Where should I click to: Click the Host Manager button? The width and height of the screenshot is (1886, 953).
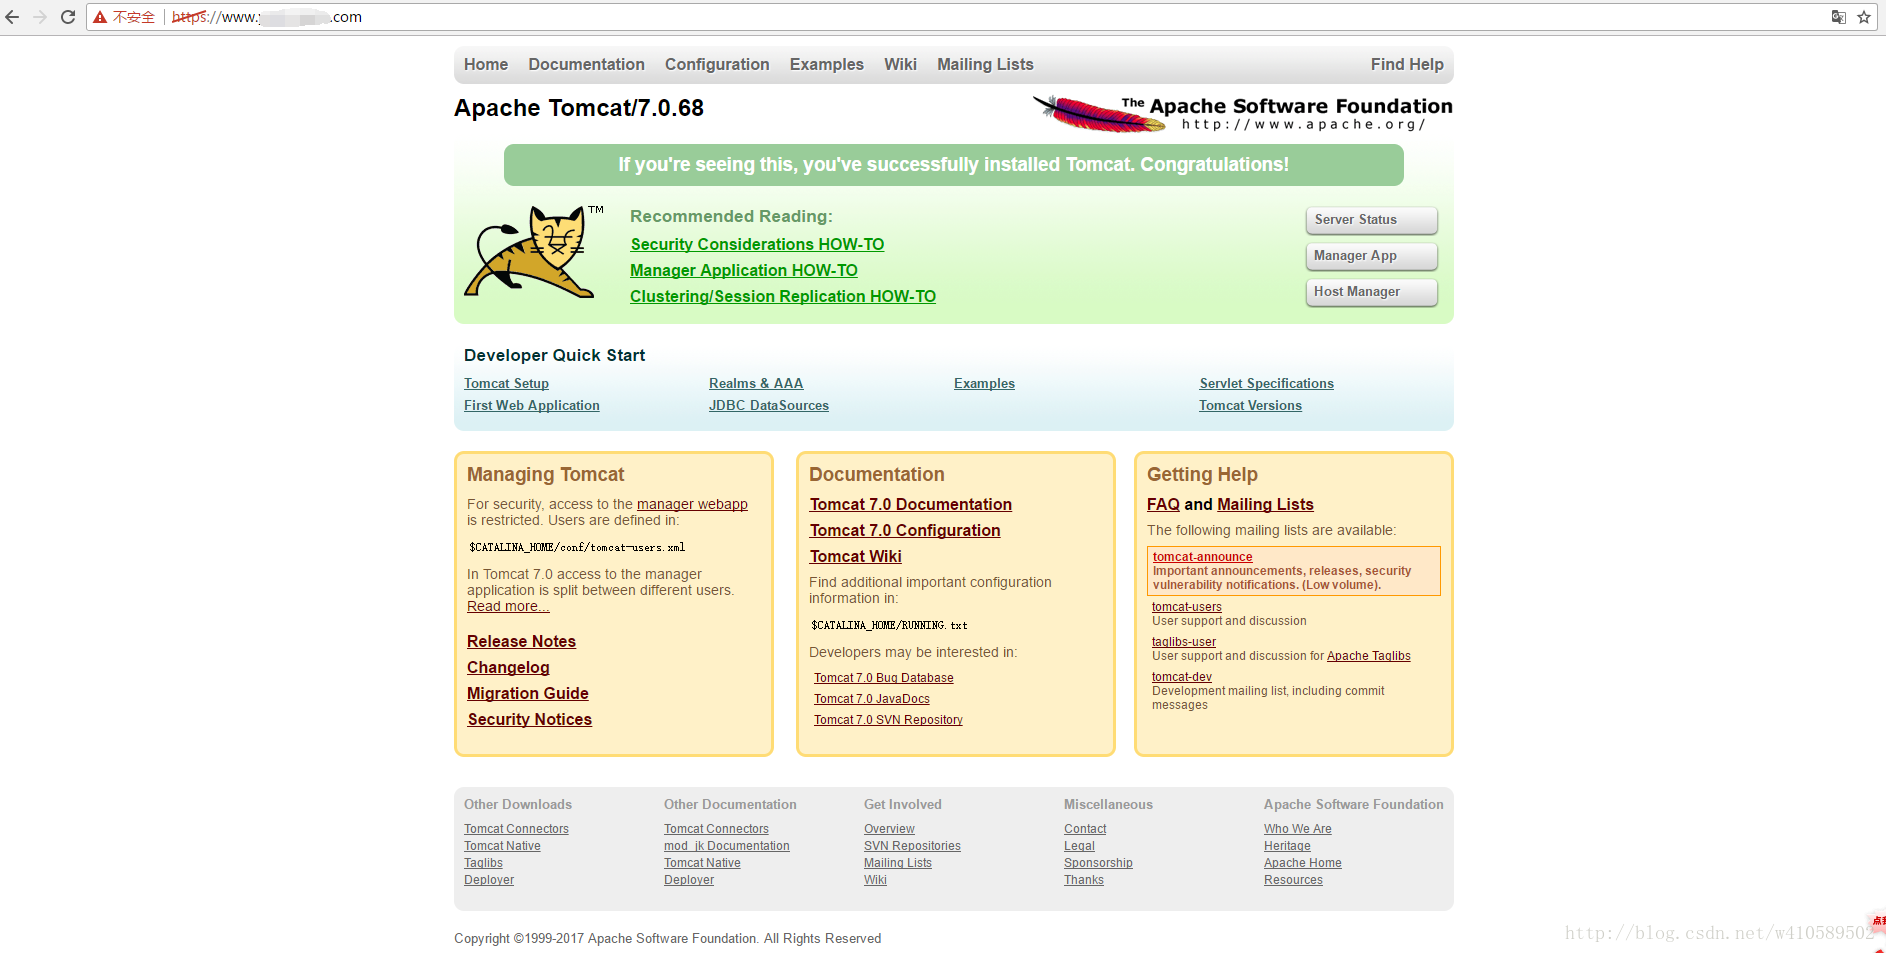[x=1371, y=292]
